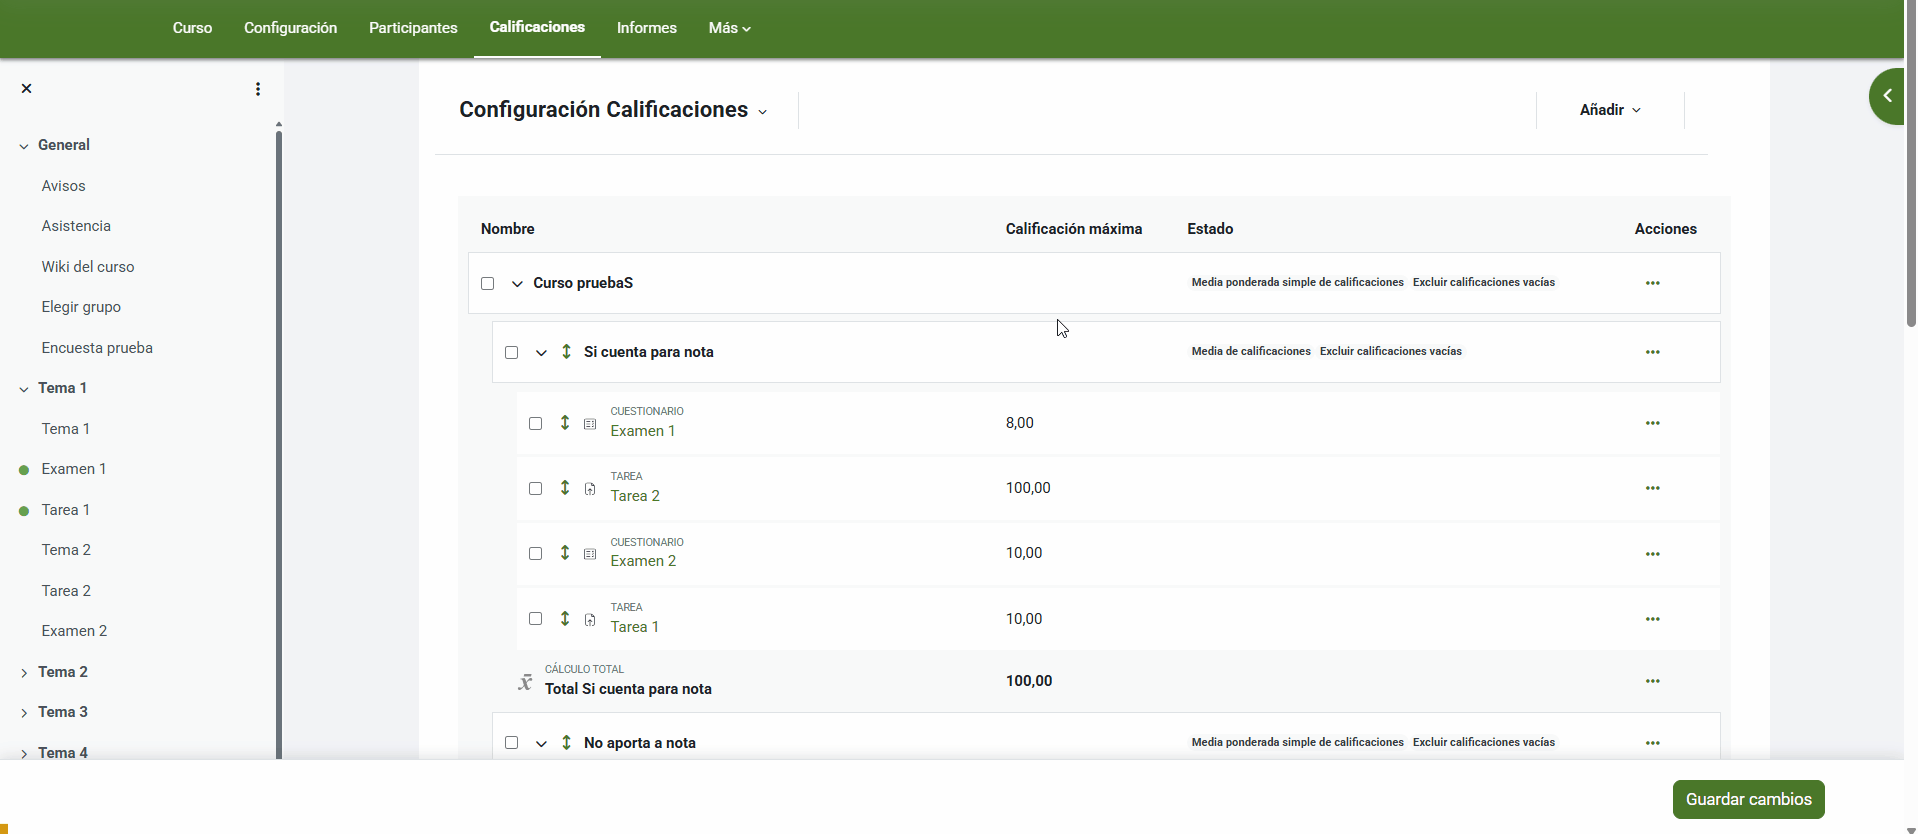Click move icon for Tarea 1 row

pyautogui.click(x=565, y=619)
